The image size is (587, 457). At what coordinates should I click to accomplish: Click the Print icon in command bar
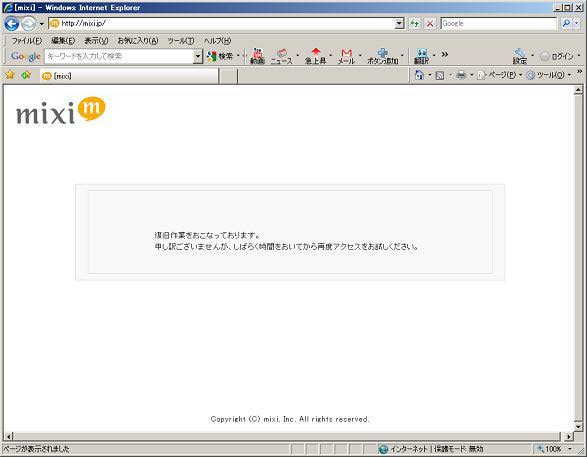point(461,75)
